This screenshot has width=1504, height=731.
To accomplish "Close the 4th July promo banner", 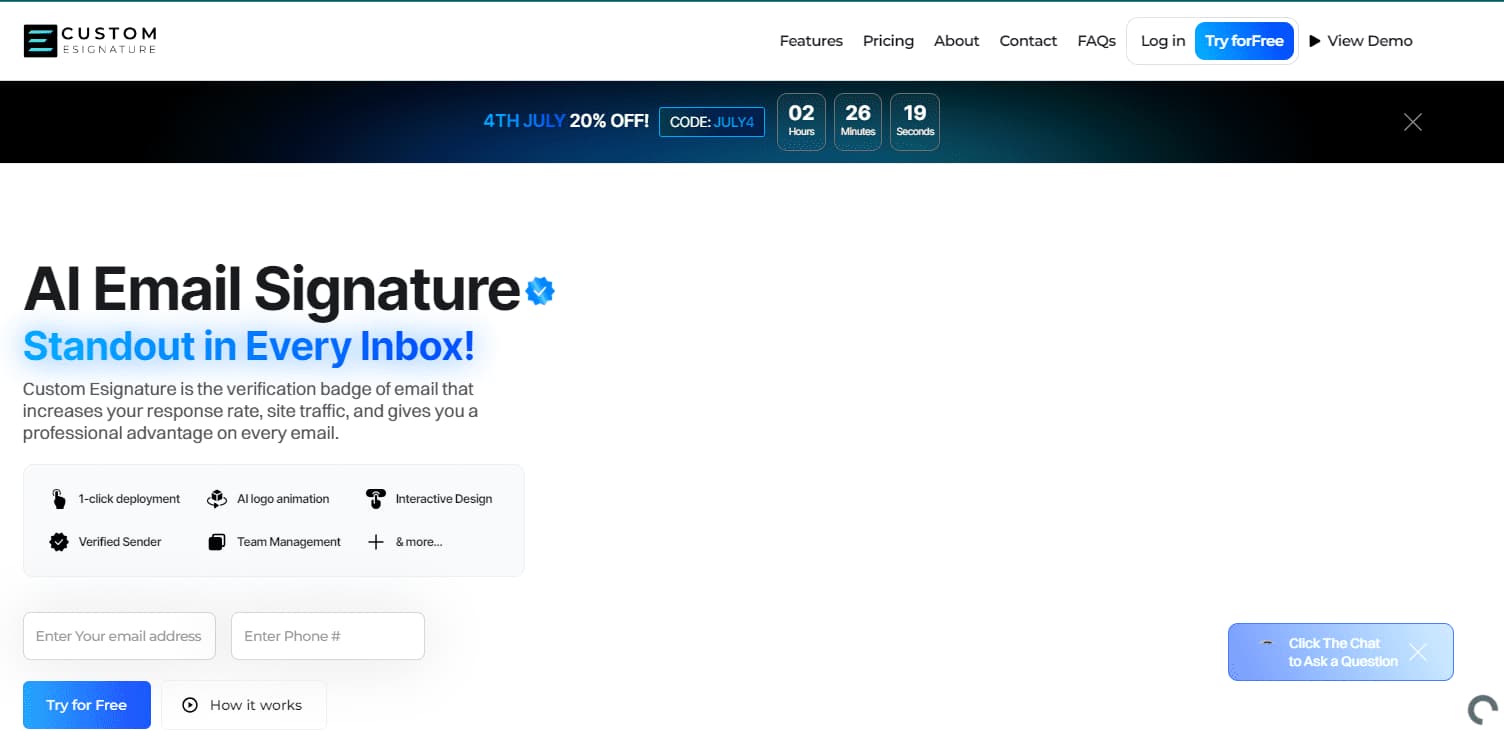I will 1412,122.
